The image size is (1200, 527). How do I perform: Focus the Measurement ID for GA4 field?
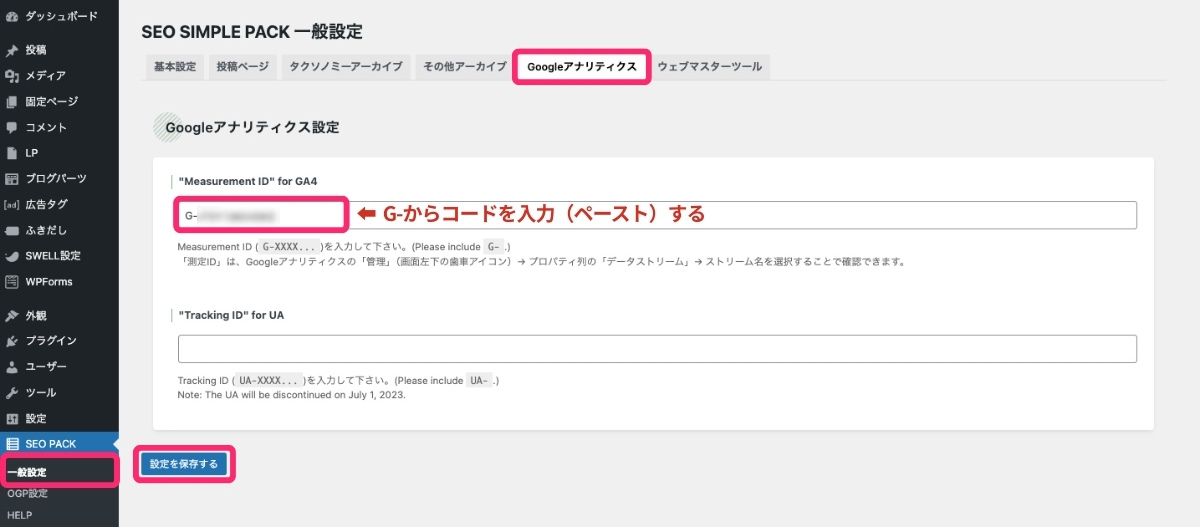point(657,215)
